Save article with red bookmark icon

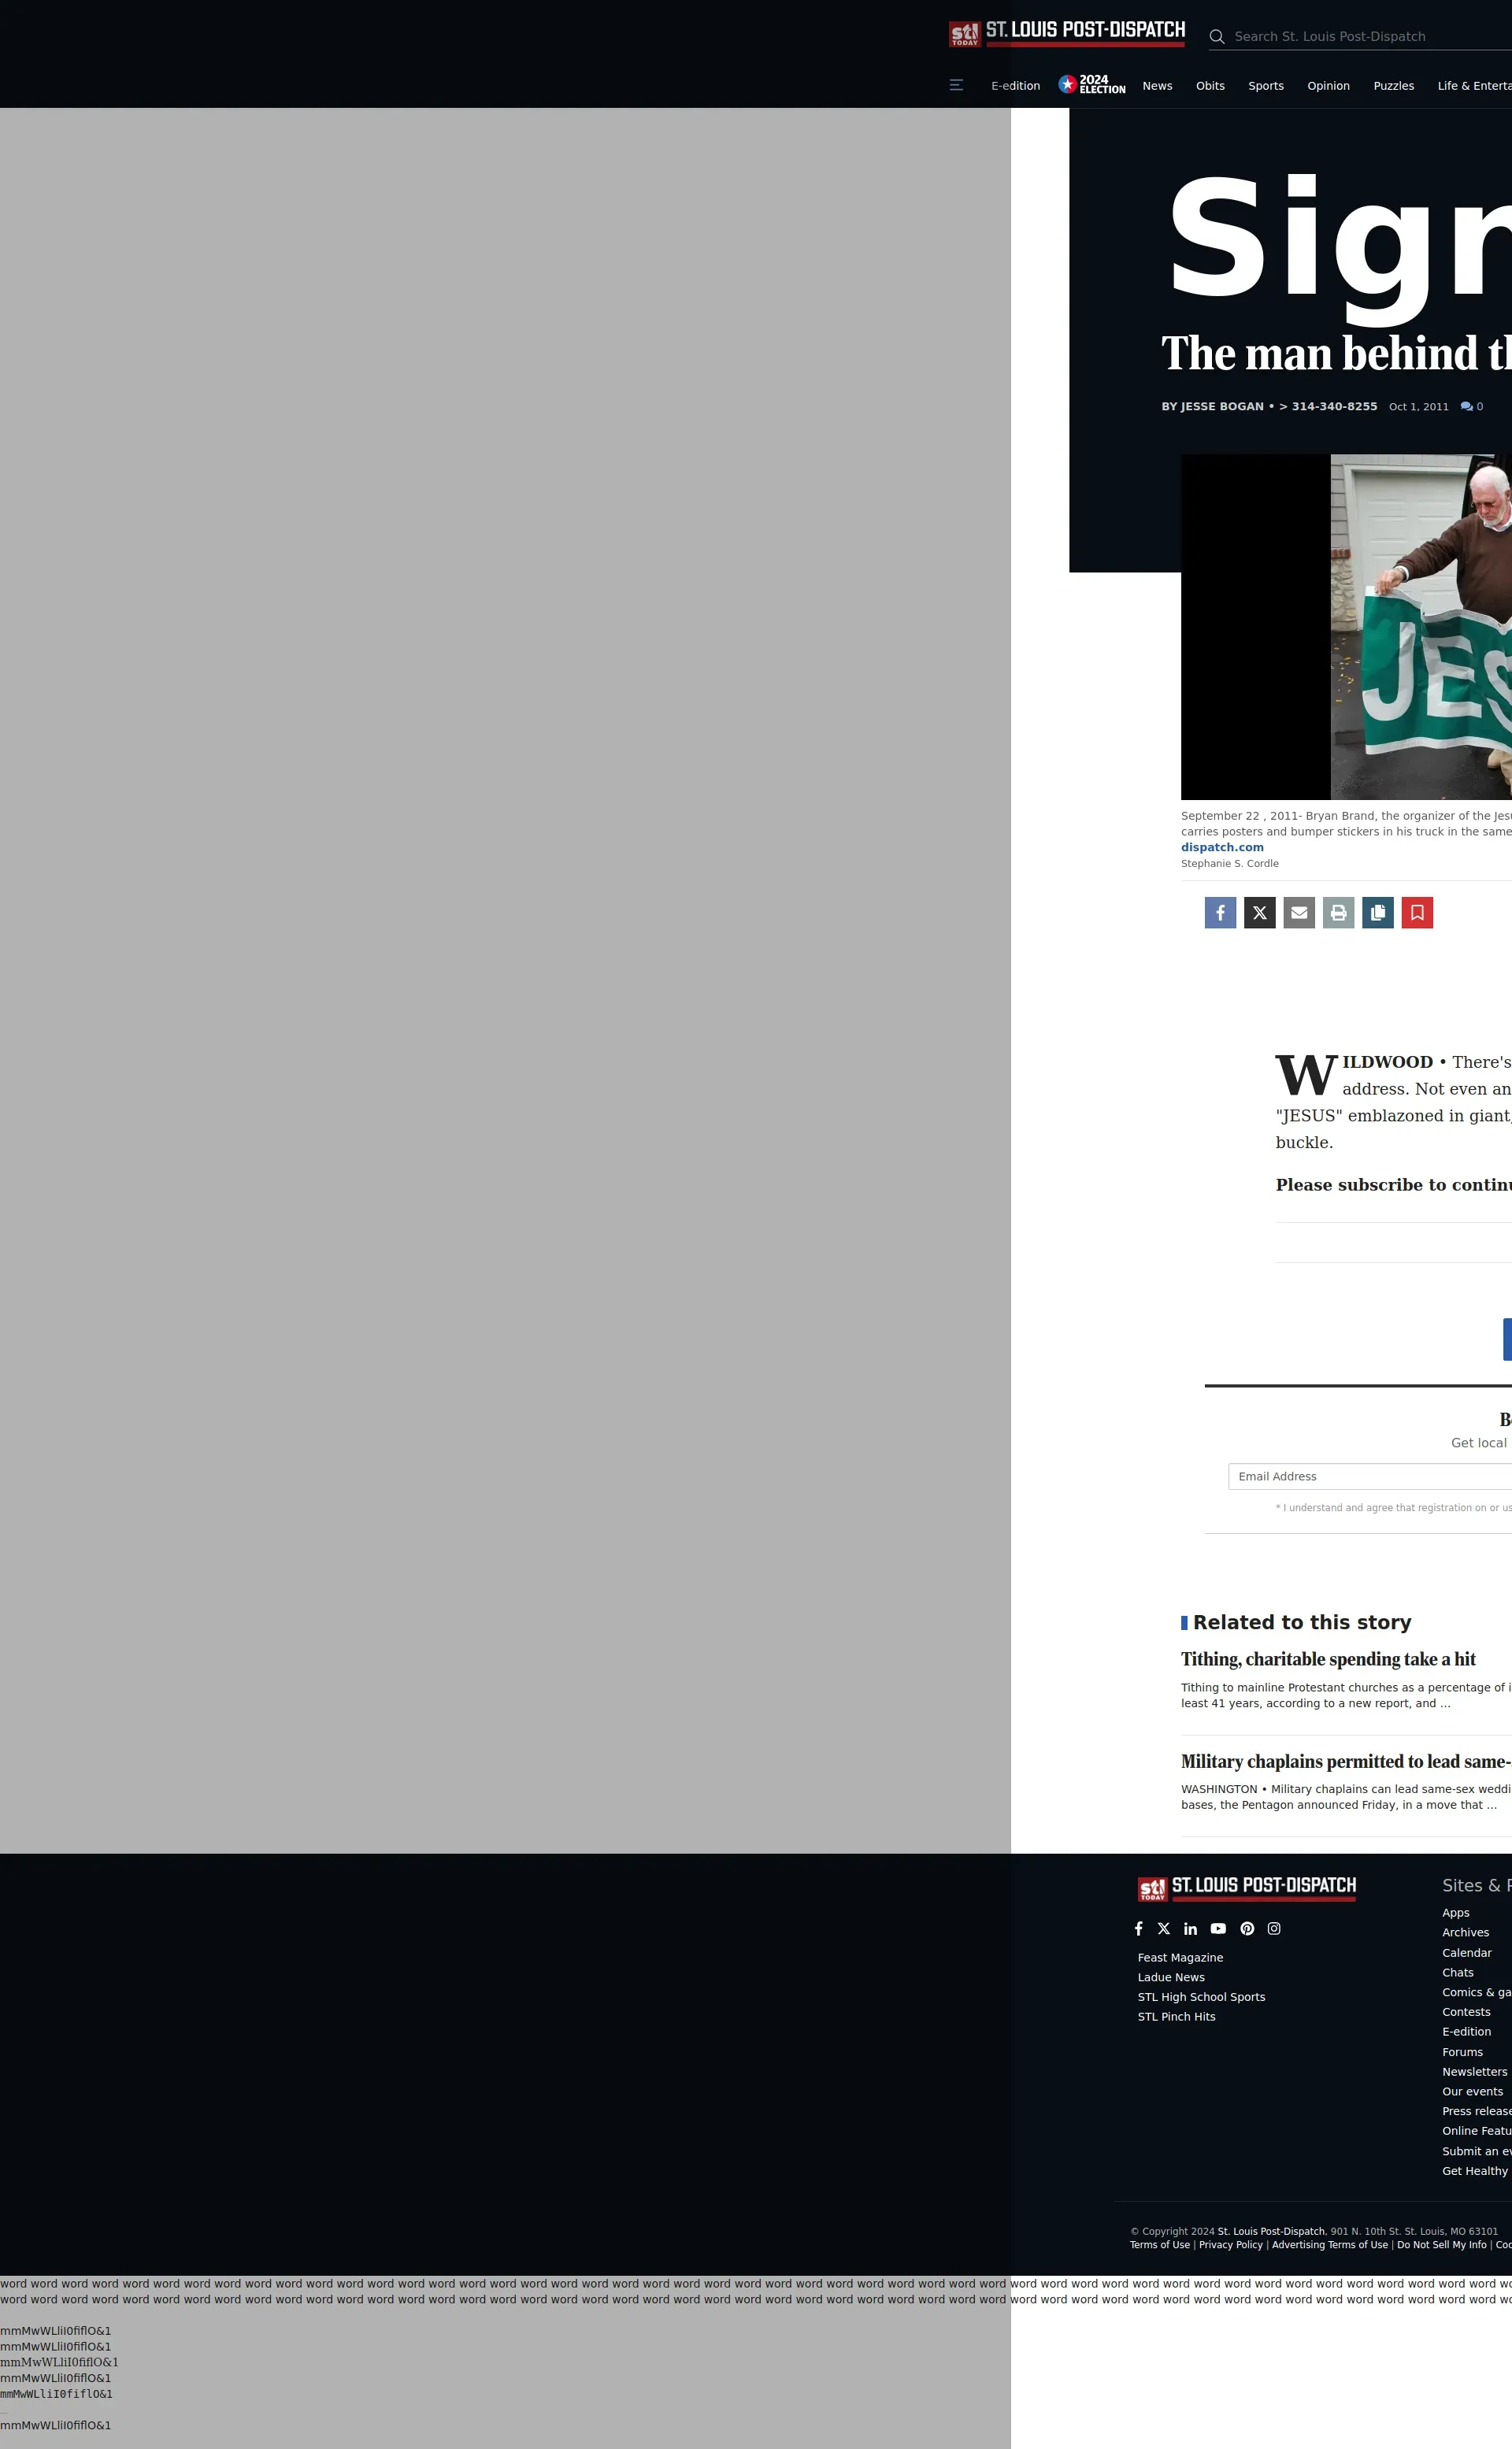1417,912
